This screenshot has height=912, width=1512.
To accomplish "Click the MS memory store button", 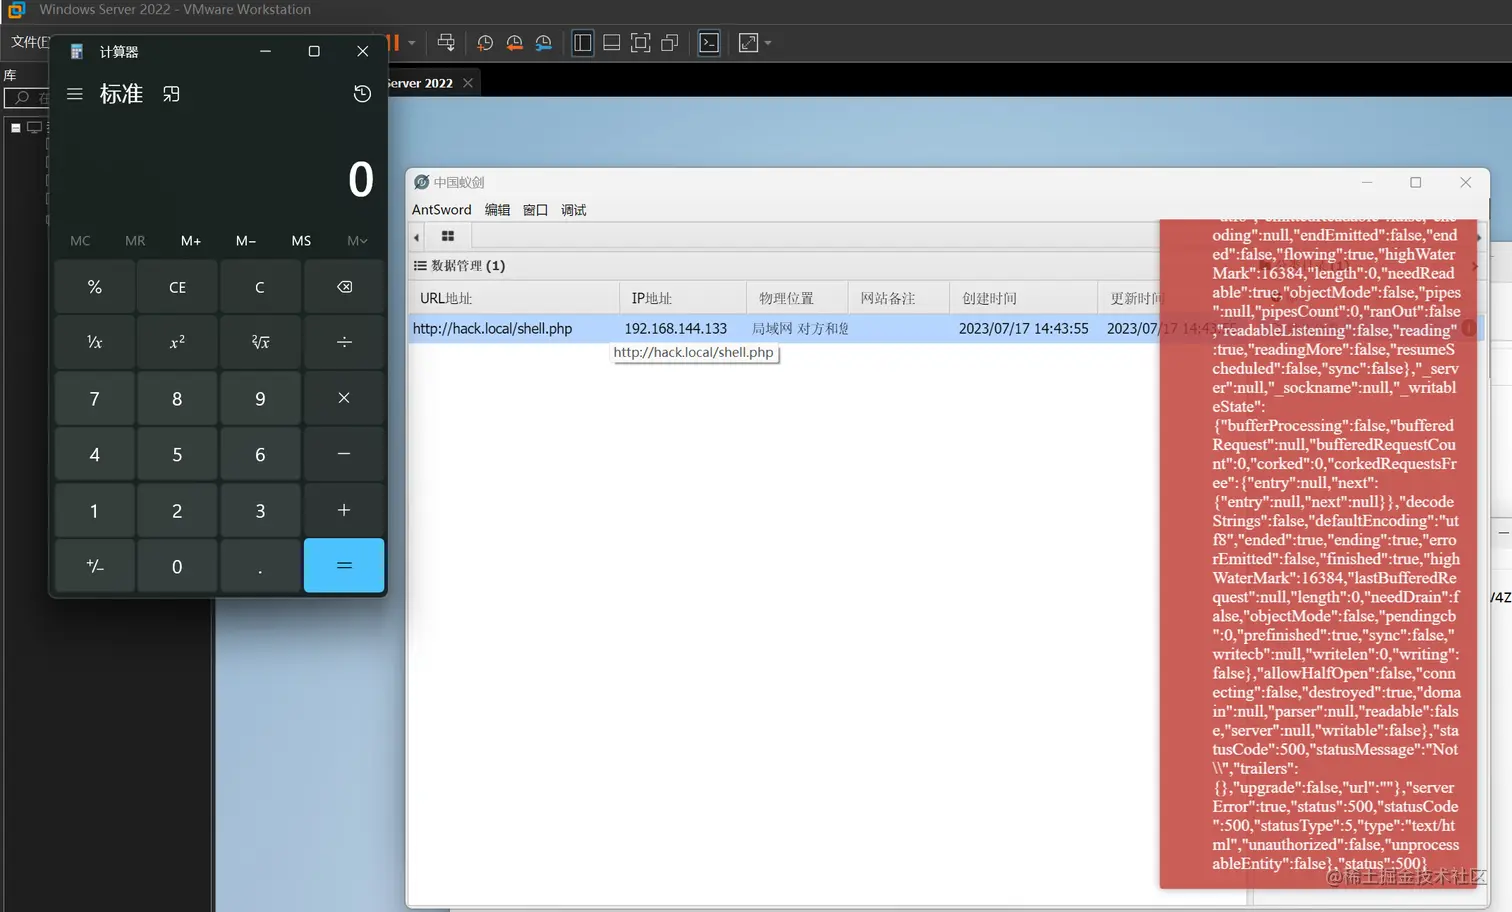I will coord(301,241).
